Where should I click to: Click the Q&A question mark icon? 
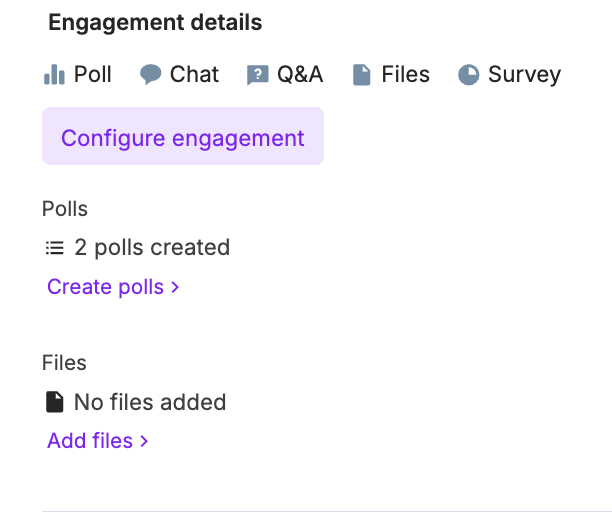(x=258, y=75)
